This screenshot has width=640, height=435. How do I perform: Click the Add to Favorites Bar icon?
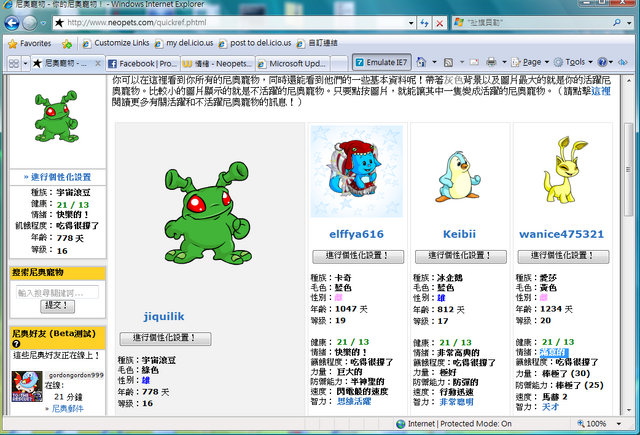tap(67, 44)
